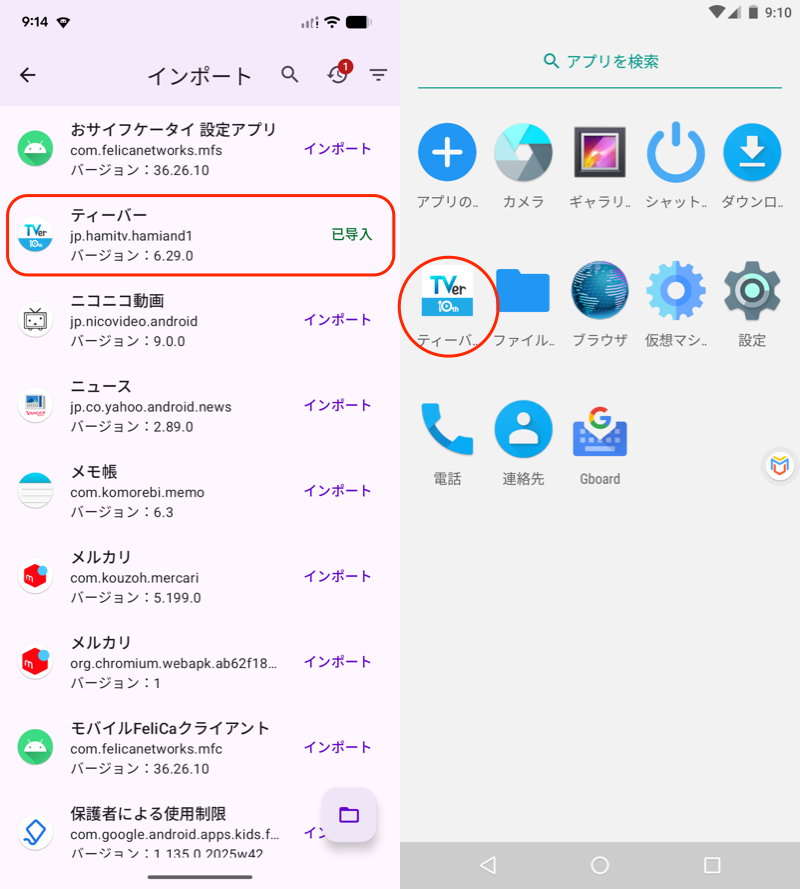Tap the 保護者による使用制限 app icon
800x889 pixels.
[x=35, y=833]
